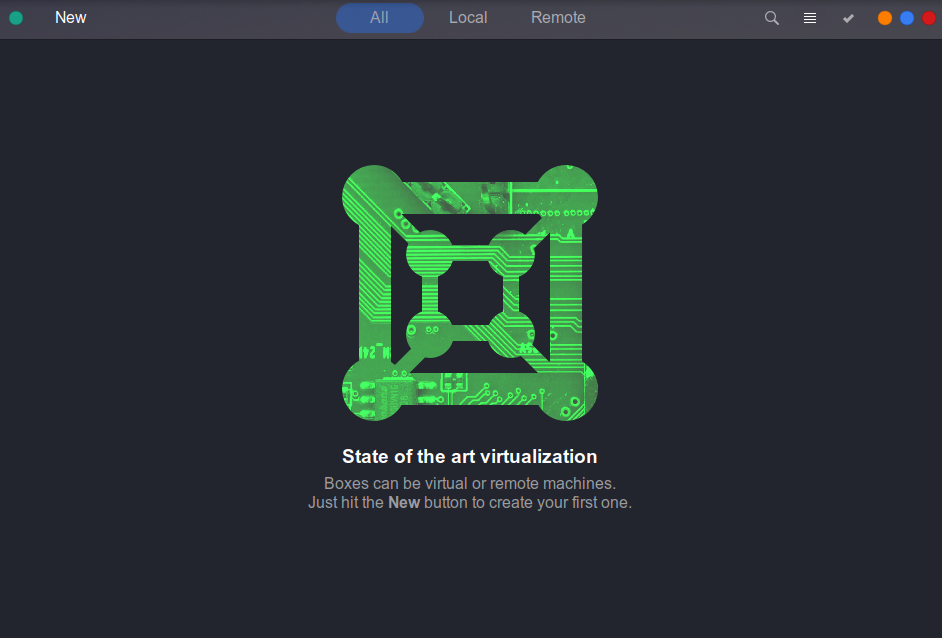Close window with the red button
This screenshot has height=638, width=942.
pyautogui.click(x=929, y=18)
